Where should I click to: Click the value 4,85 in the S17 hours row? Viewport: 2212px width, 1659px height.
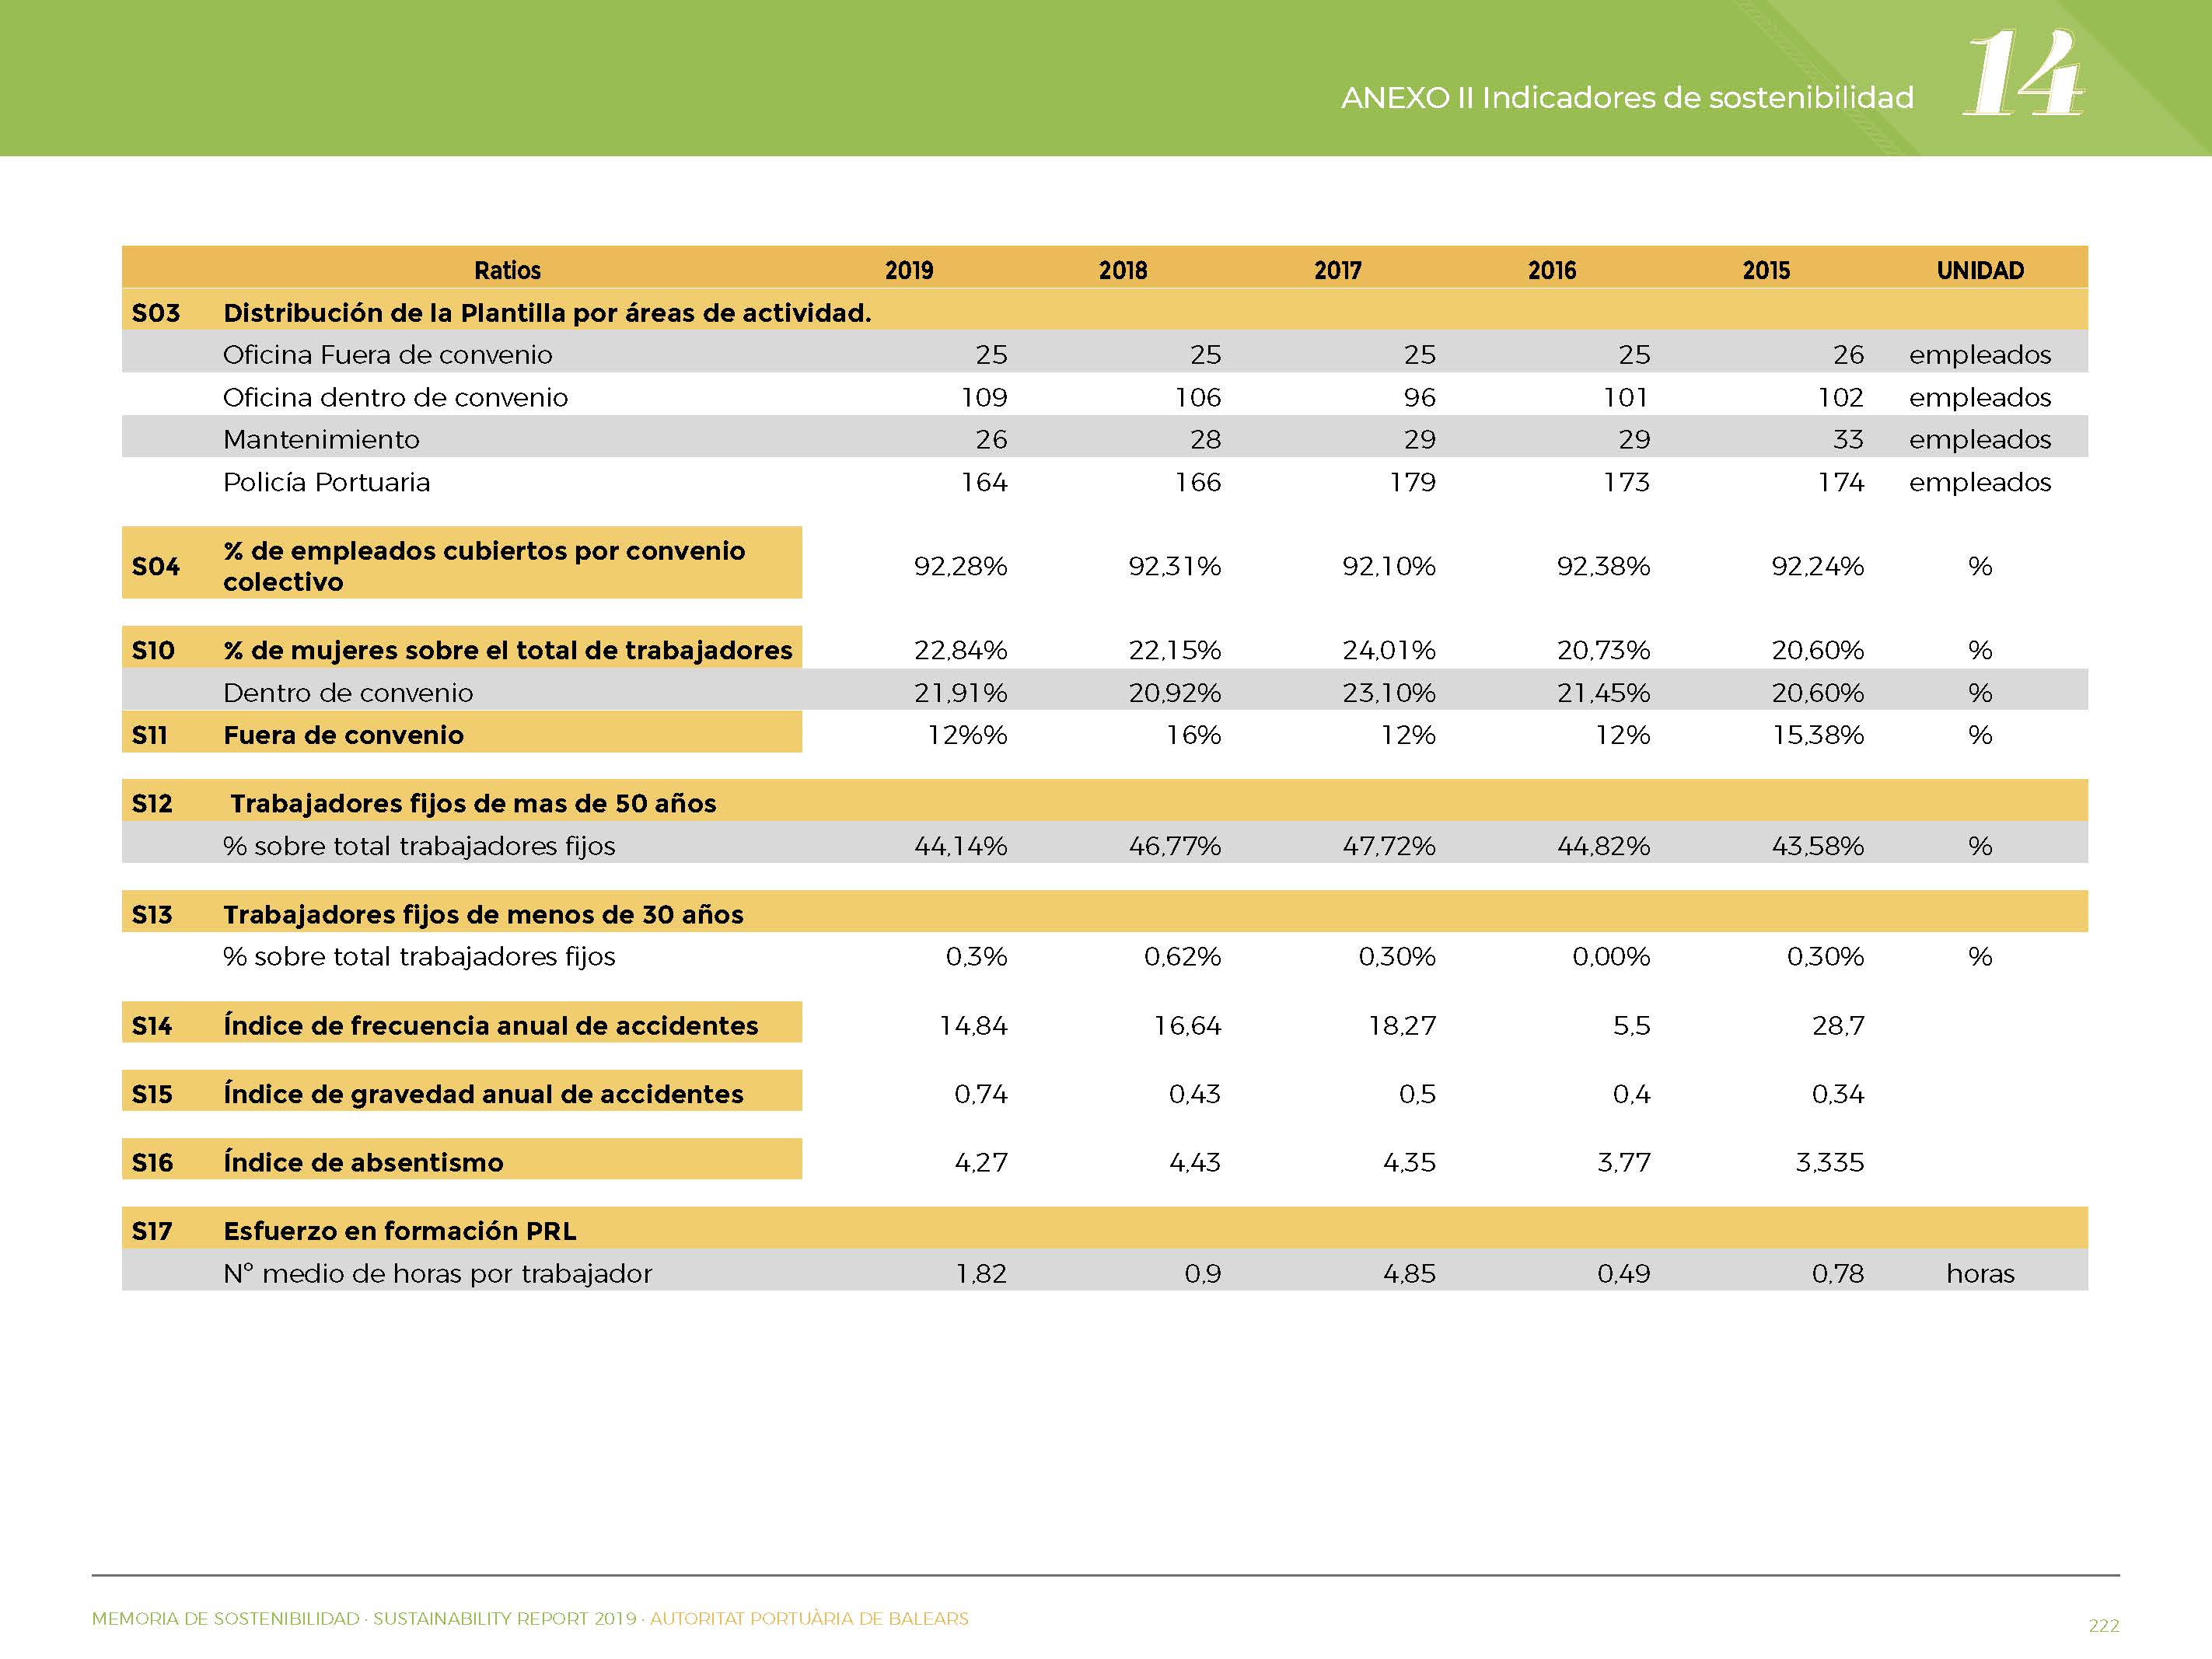(1409, 1274)
